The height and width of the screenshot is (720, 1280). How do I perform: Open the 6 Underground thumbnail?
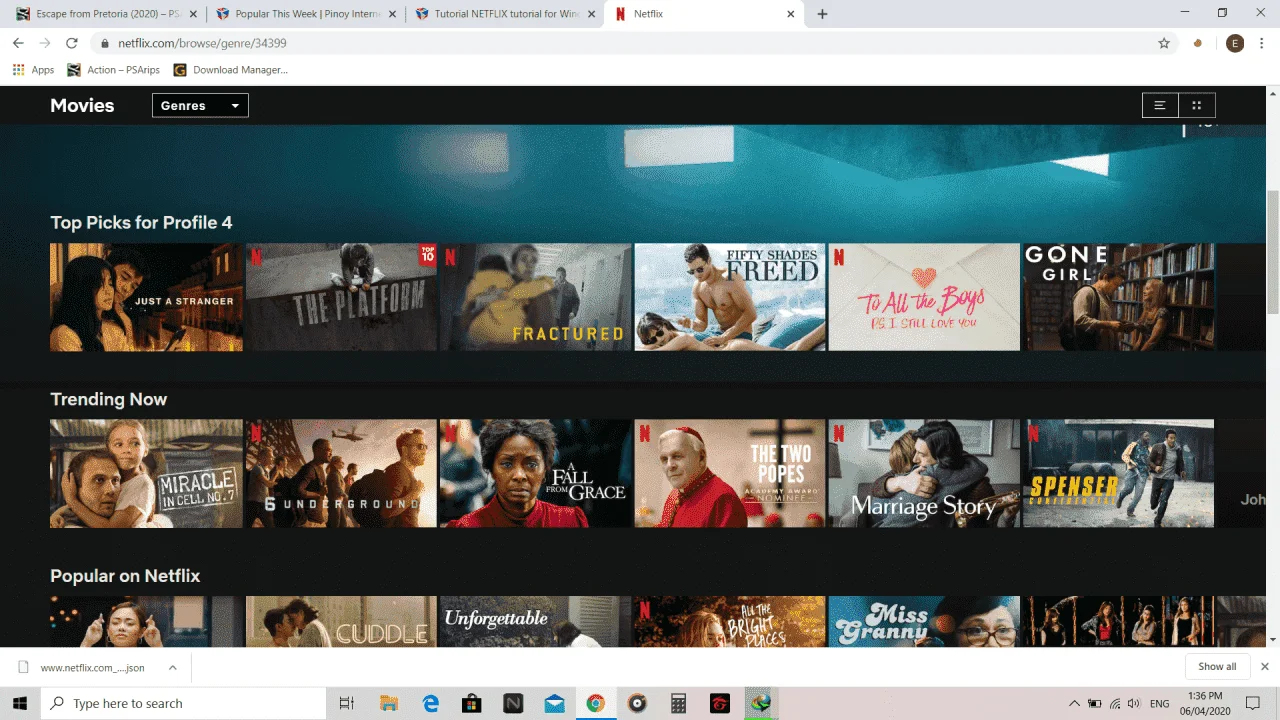pyautogui.click(x=341, y=473)
